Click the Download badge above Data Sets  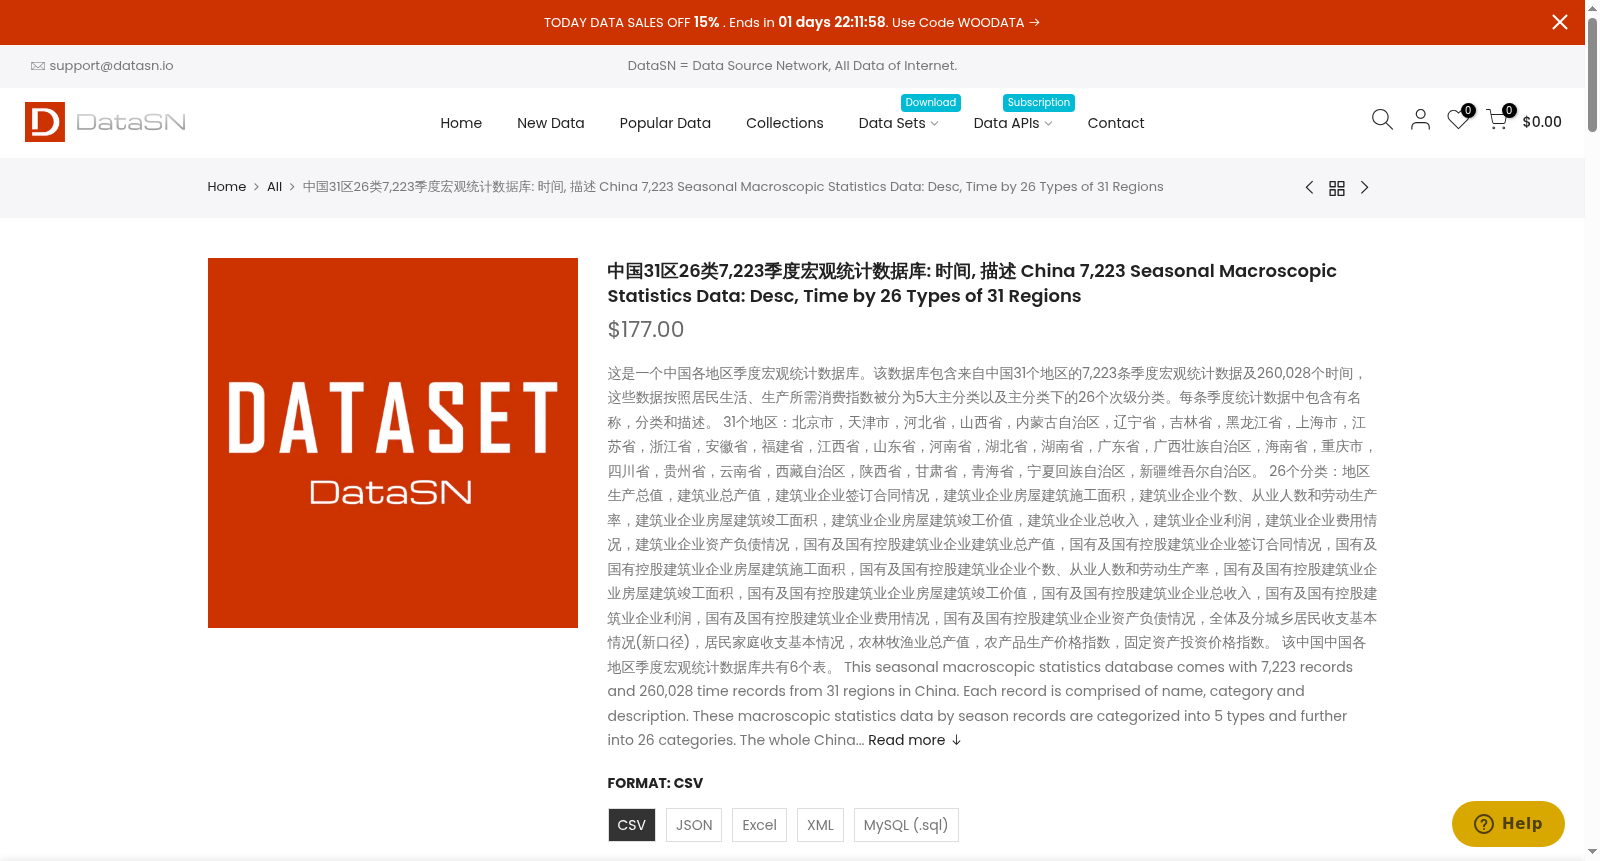coord(931,103)
